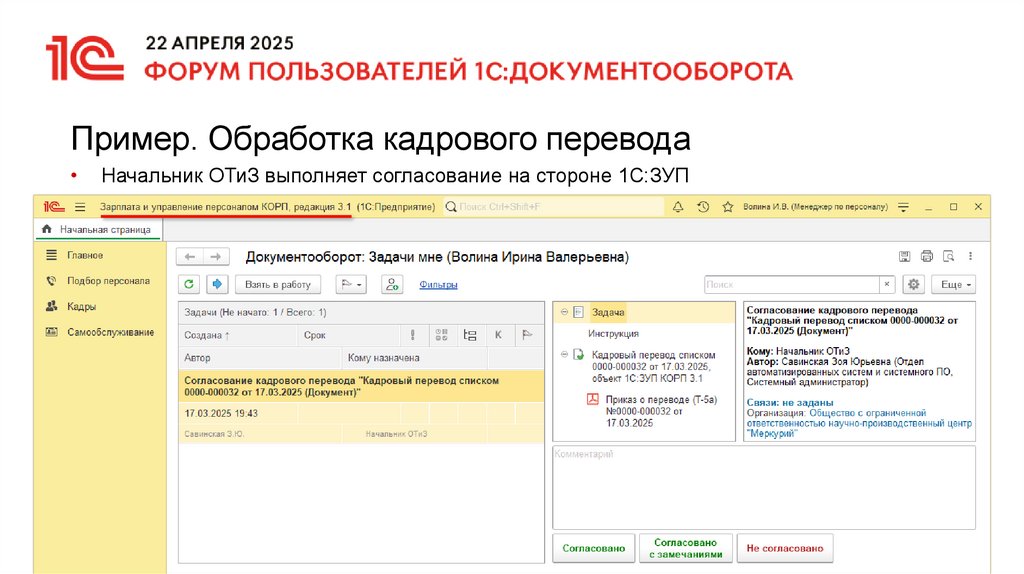Open the organization link Общество с ограниченной ответственностью

[859, 423]
